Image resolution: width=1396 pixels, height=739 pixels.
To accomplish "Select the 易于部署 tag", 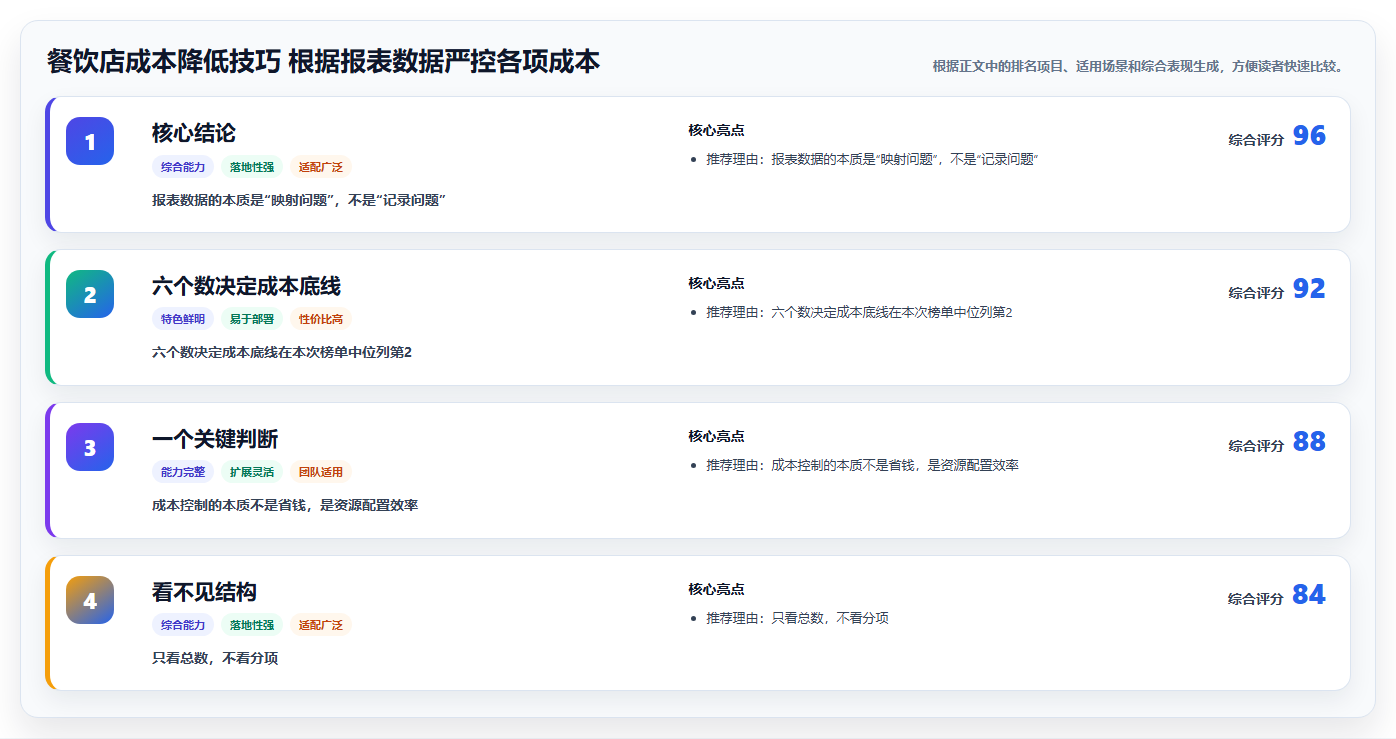I will click(252, 319).
